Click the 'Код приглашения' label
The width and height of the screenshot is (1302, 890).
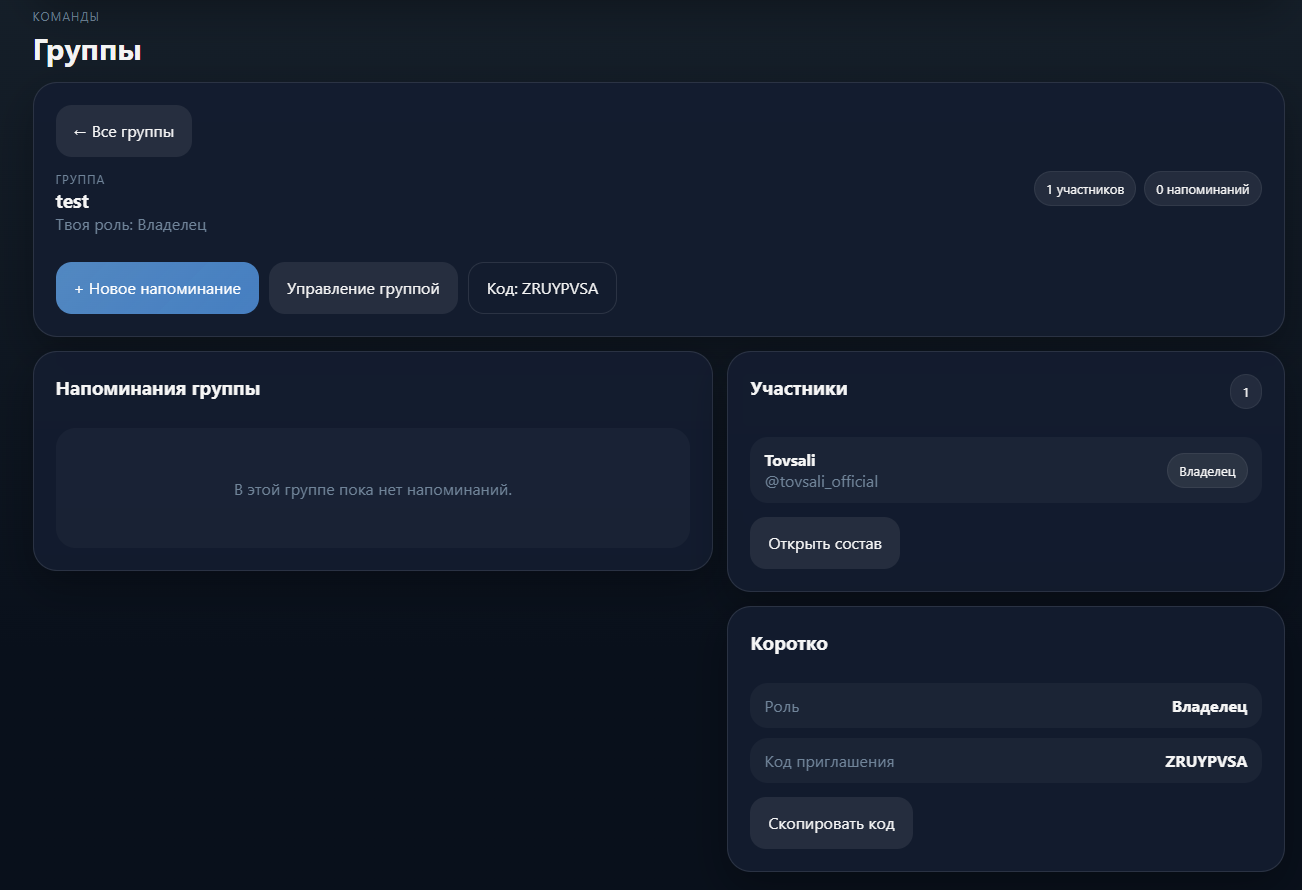coord(828,761)
